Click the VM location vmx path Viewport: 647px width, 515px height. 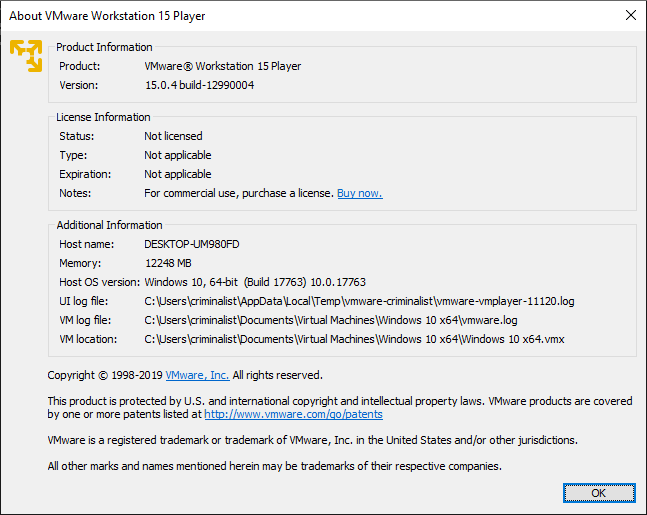[x=354, y=339]
